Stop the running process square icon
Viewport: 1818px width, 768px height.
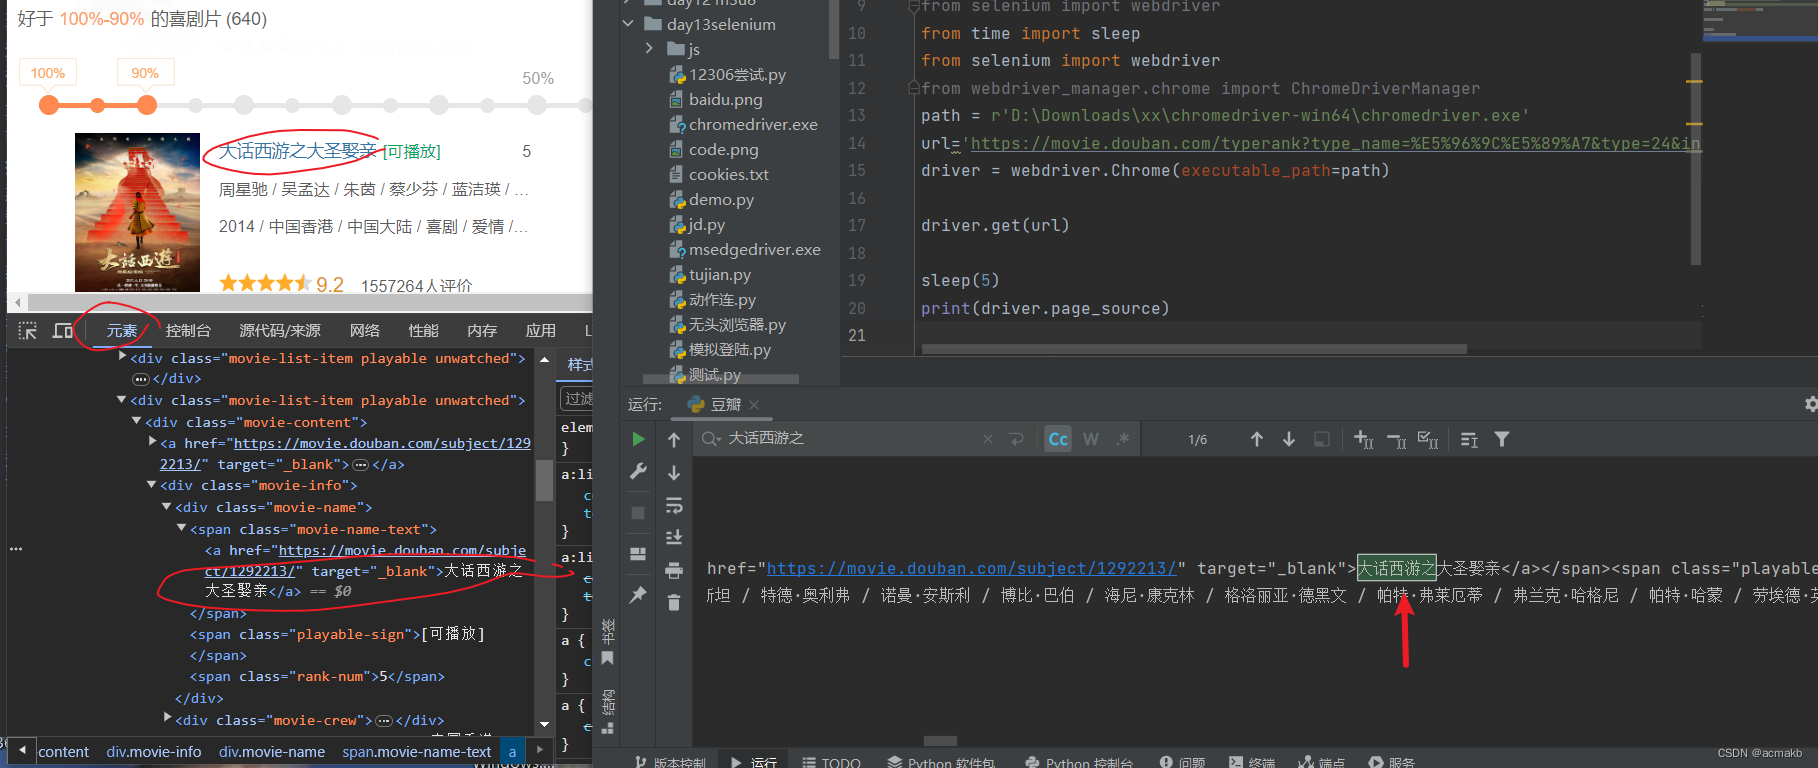tap(638, 513)
